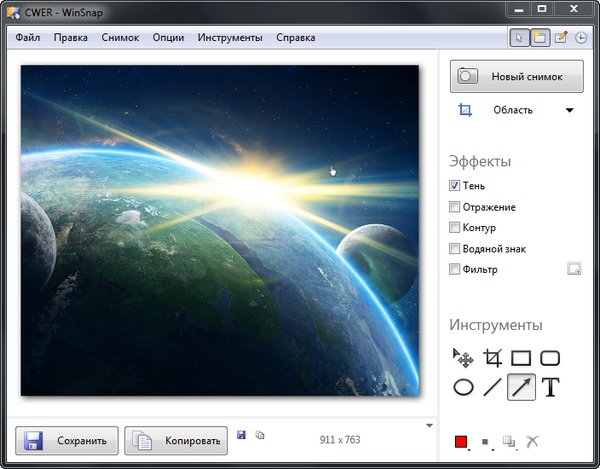The height and width of the screenshot is (469, 600).
Task: Expand the small arrow below the preview
Action: click(429, 425)
